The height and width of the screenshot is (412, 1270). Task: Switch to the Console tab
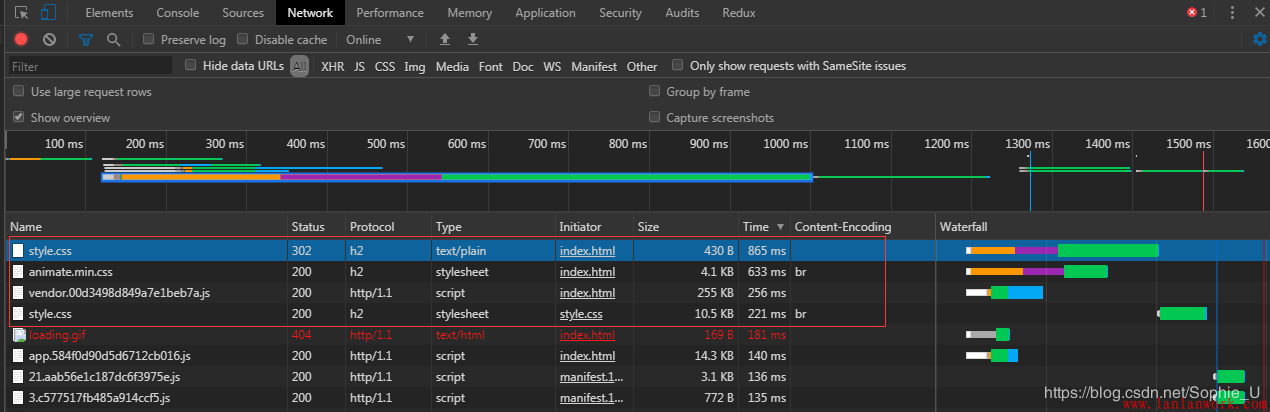click(177, 13)
